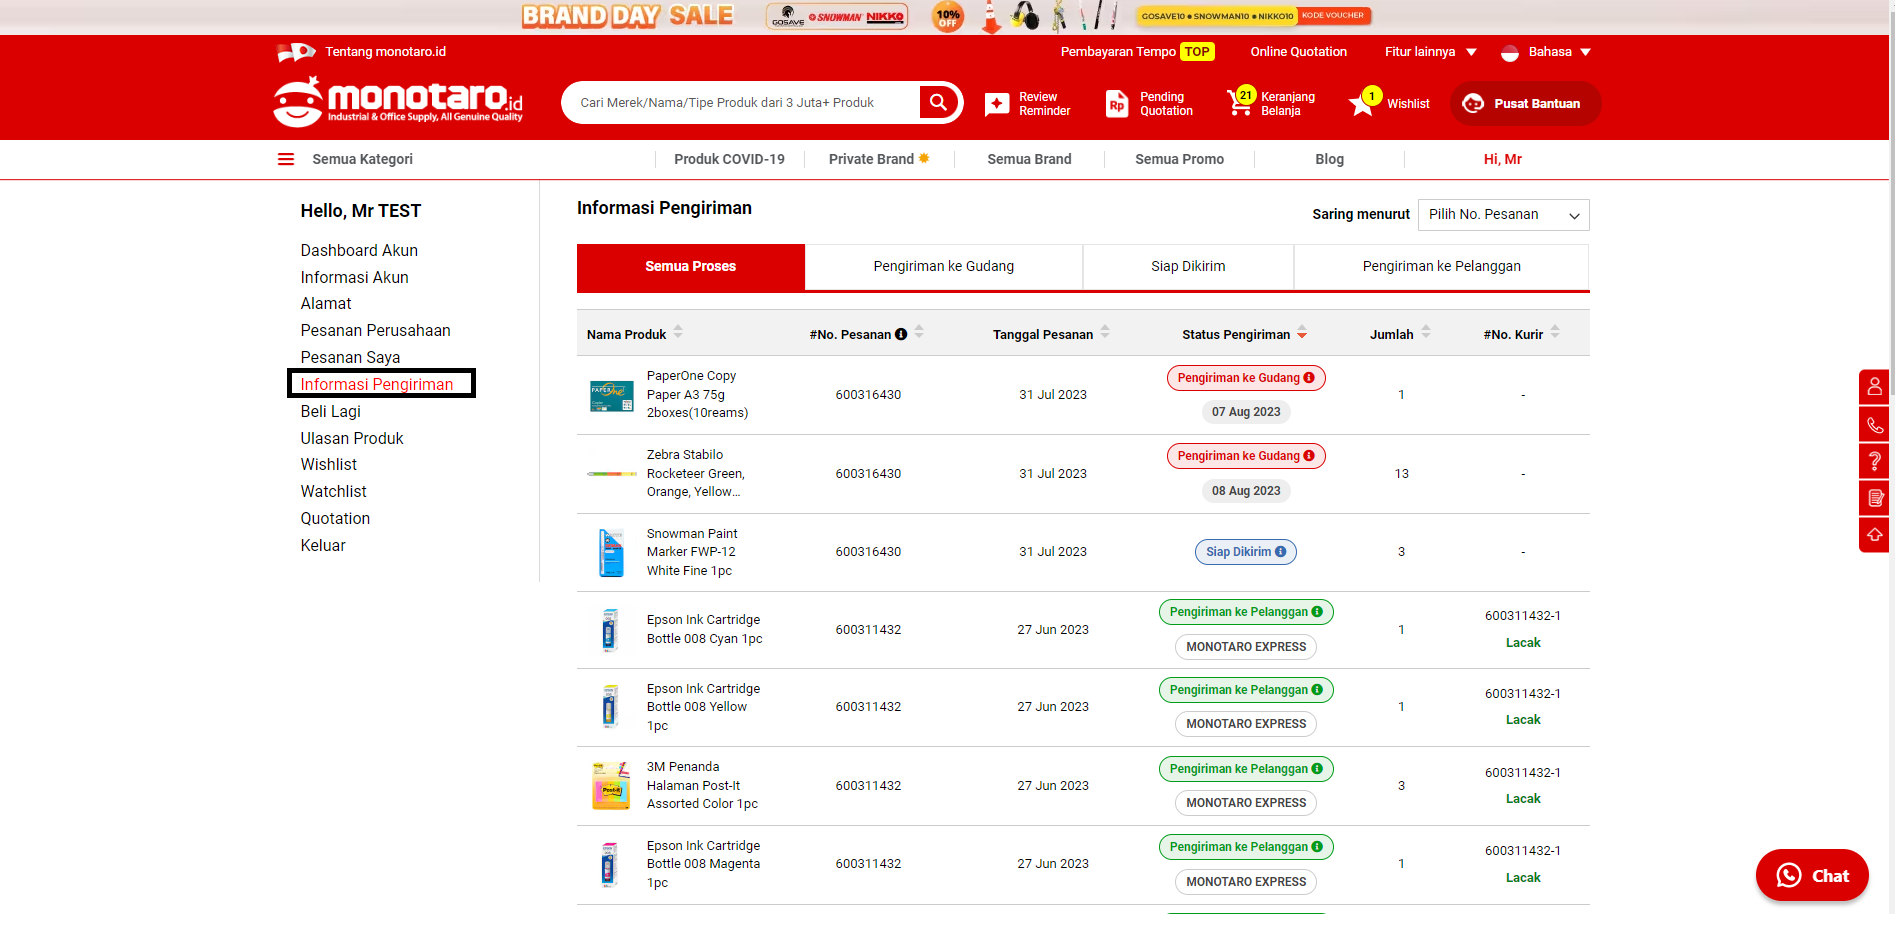Click the Brand Day Sale banner
The height and width of the screenshot is (934, 1903).
[x=946, y=17]
